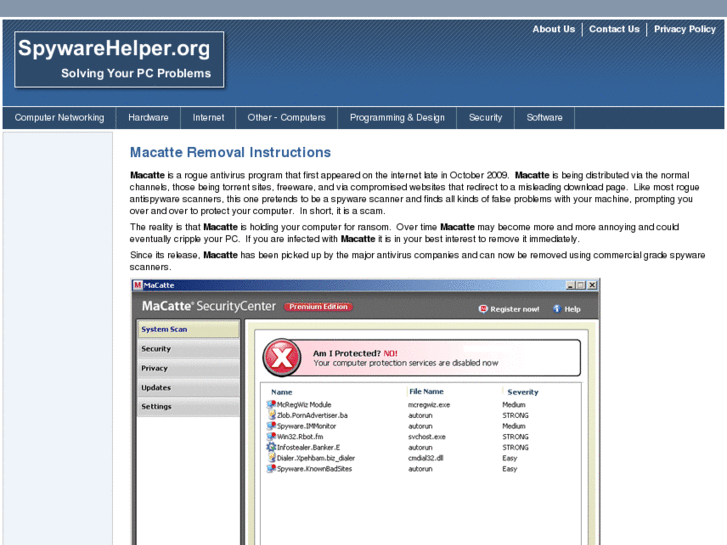727x545 pixels.
Task: Click the mcregwiz.exe file name
Action: (429, 404)
